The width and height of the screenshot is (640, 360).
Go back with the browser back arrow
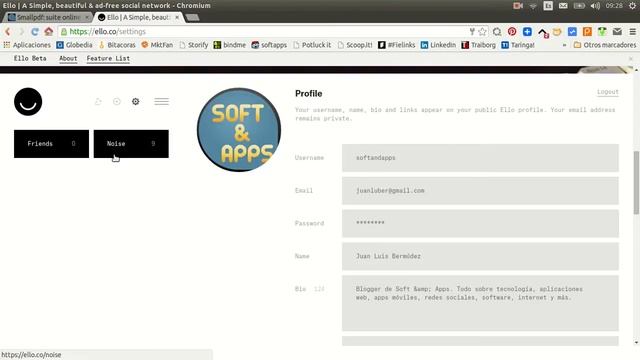click(x=7, y=31)
